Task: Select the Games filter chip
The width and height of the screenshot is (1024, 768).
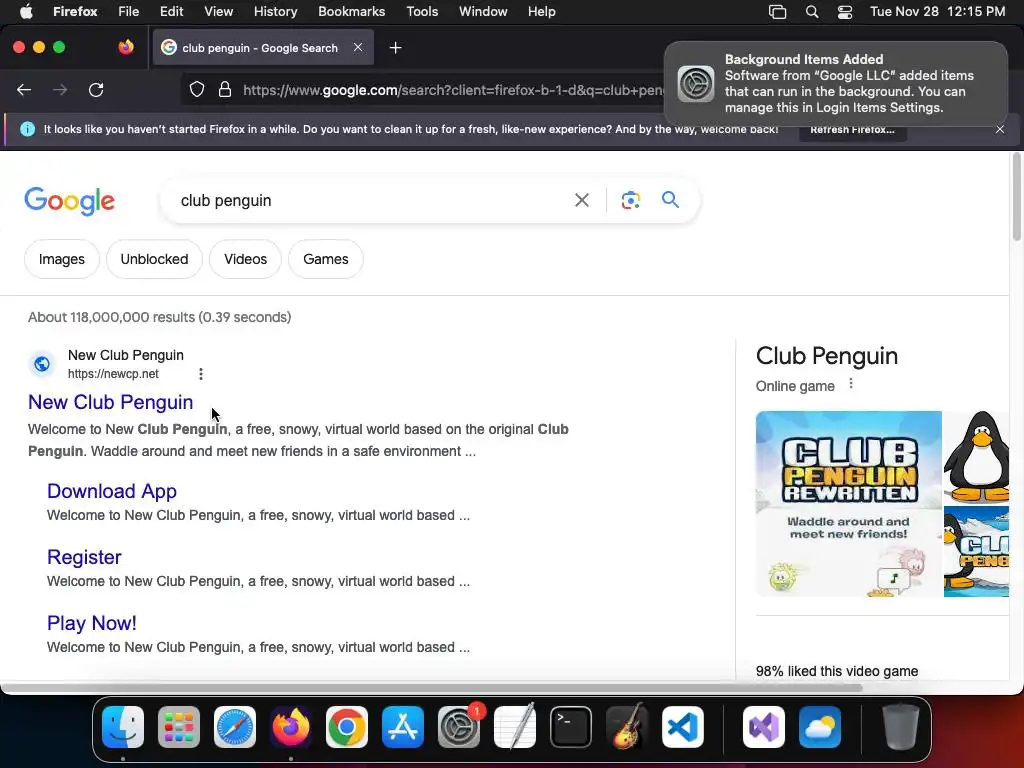Action: point(326,259)
